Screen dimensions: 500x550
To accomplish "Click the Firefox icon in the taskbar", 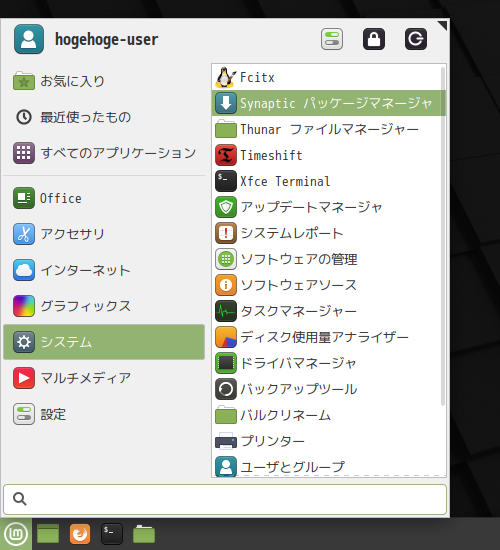I will [x=80, y=534].
